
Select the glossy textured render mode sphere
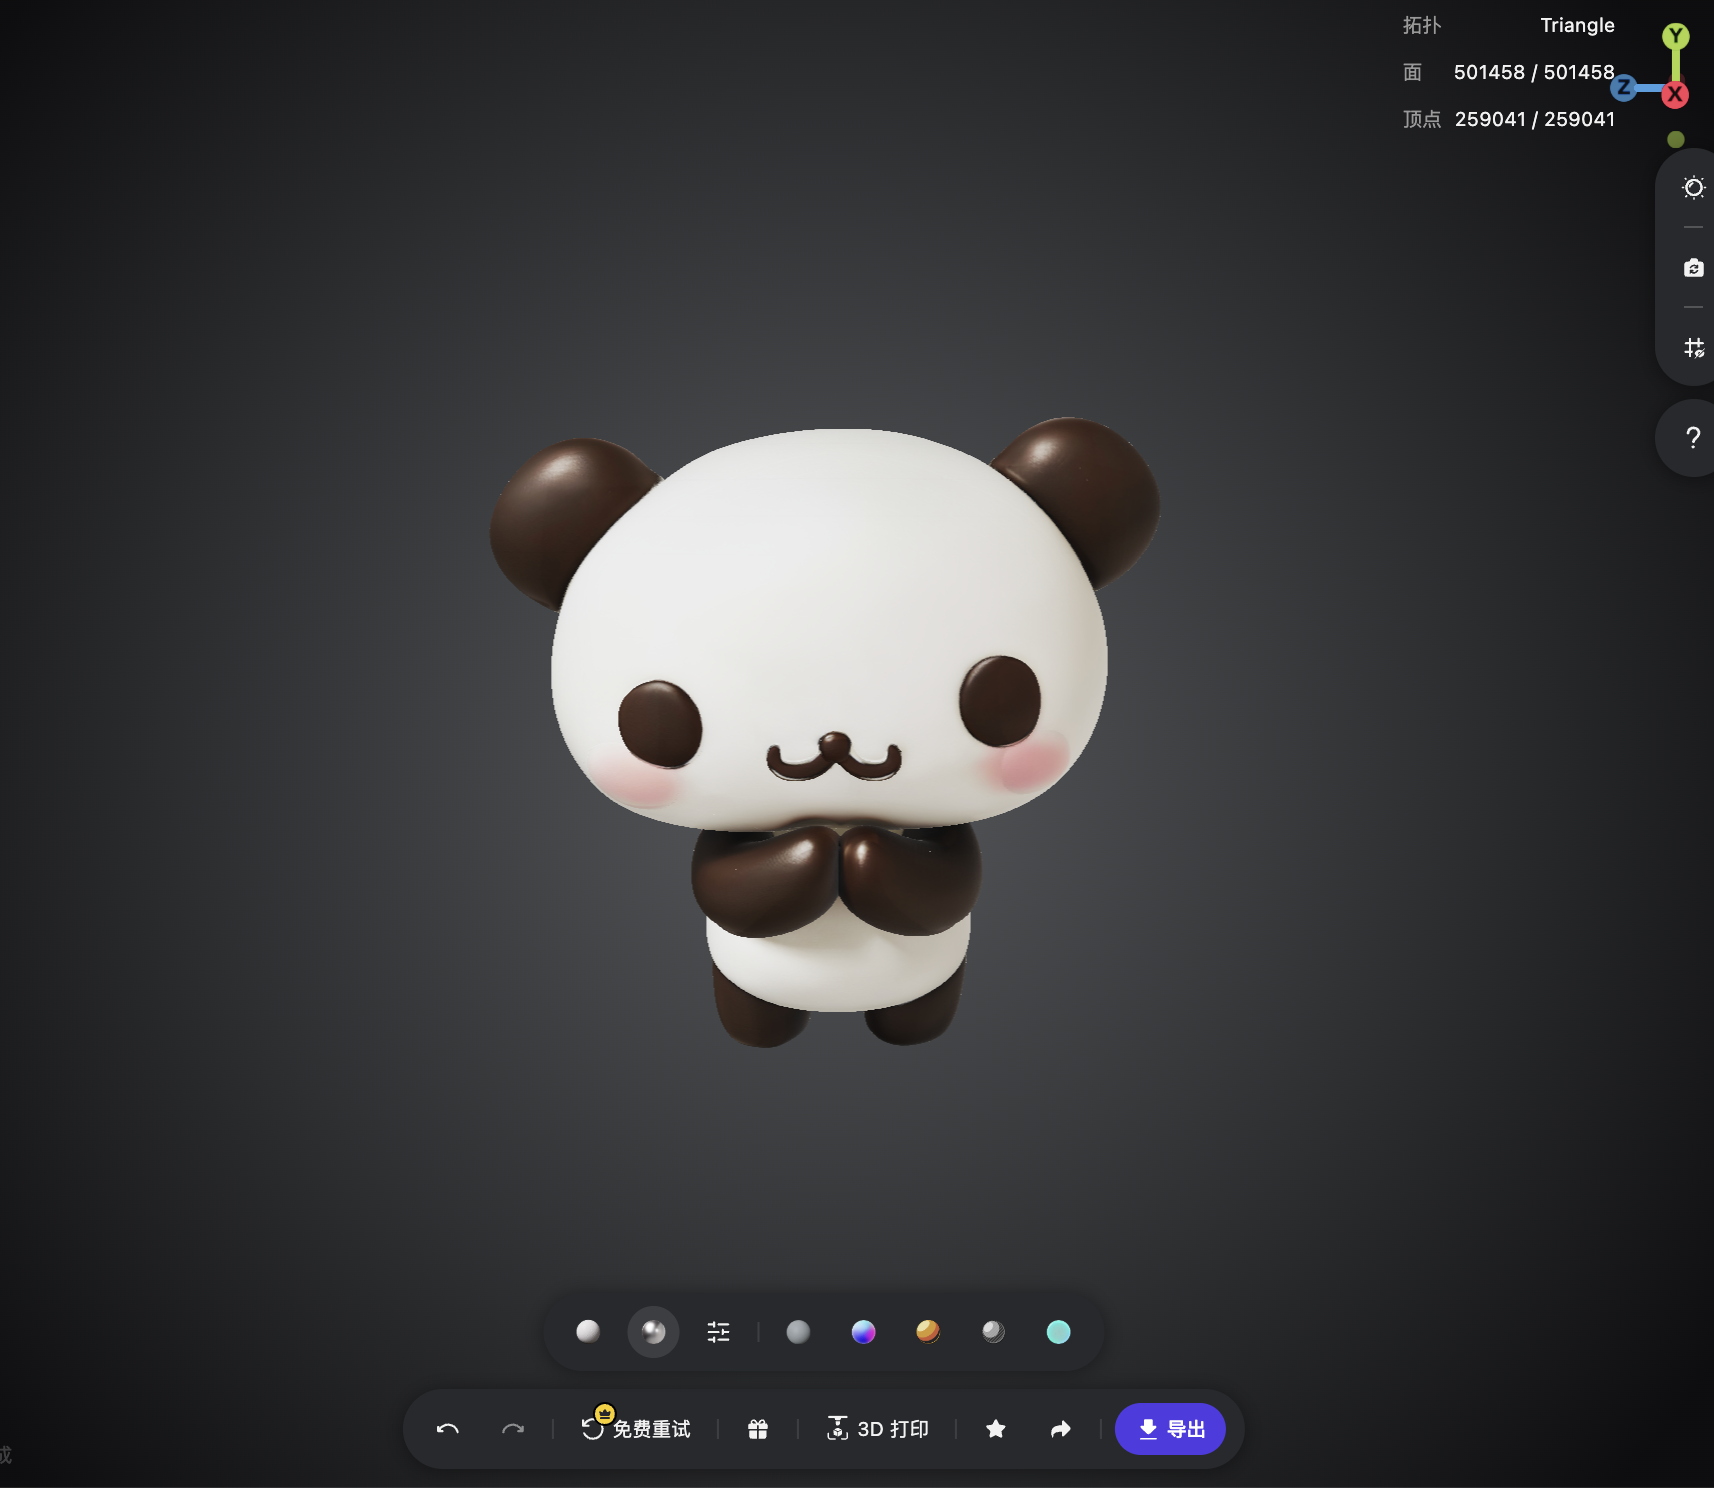click(653, 1332)
